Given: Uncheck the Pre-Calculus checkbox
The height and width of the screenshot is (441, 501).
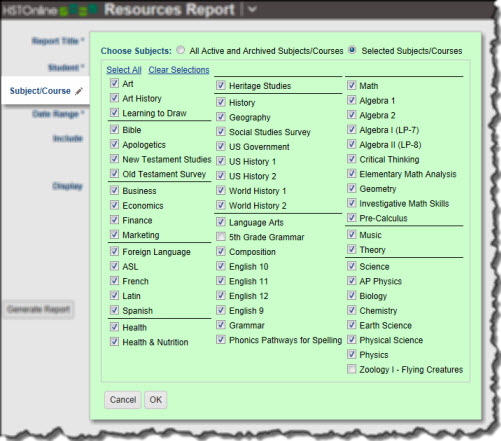Looking at the screenshot, I should (351, 217).
